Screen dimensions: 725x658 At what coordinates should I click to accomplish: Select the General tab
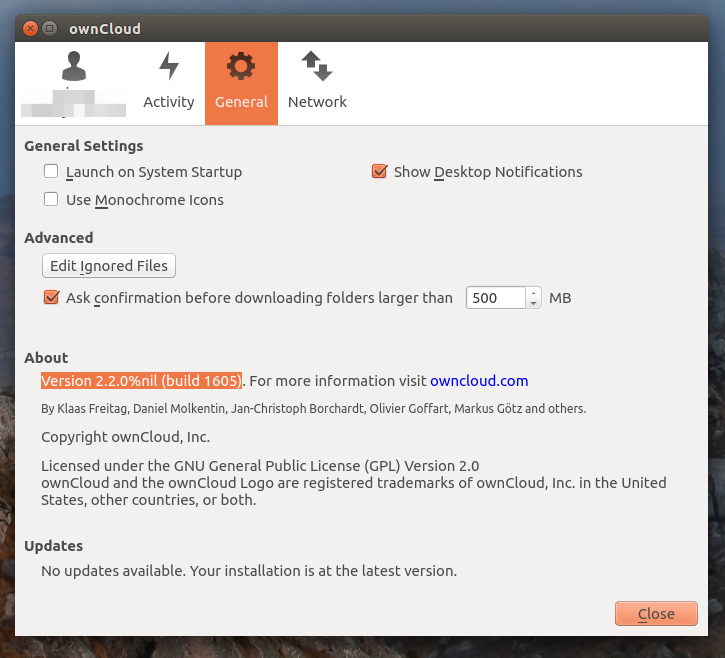[x=241, y=84]
